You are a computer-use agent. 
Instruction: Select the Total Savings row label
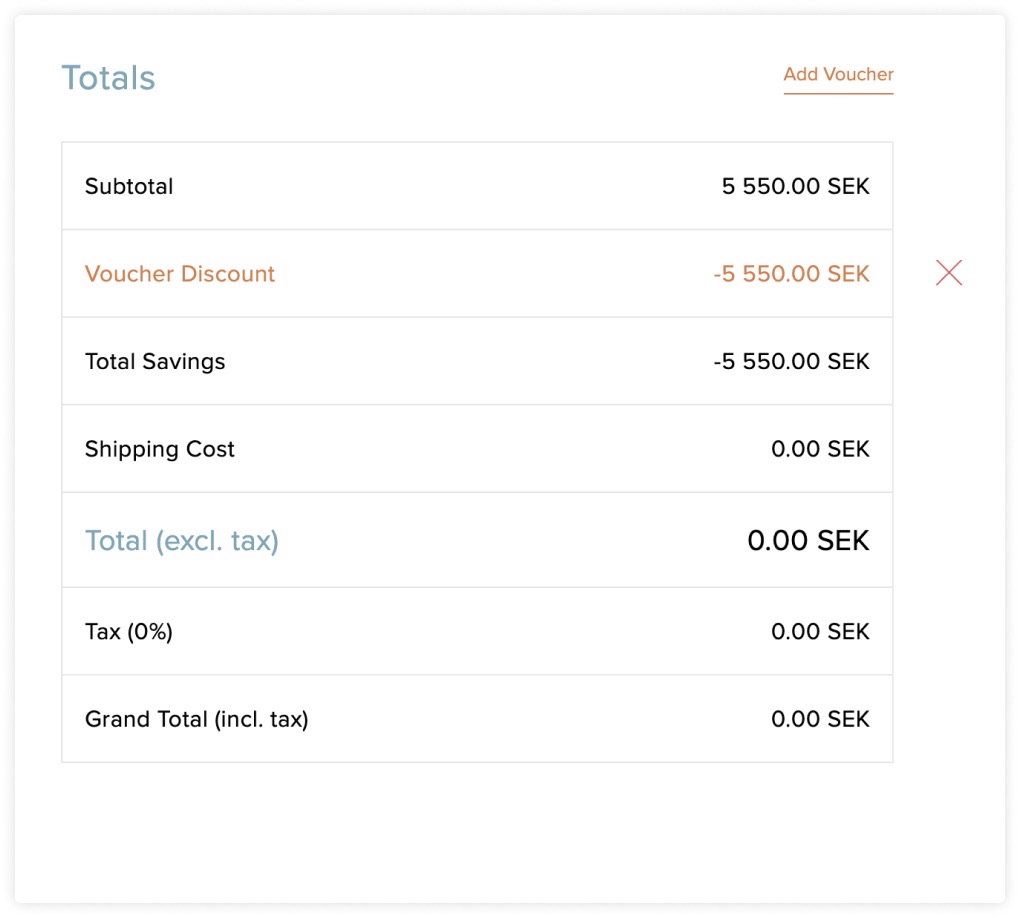click(155, 361)
